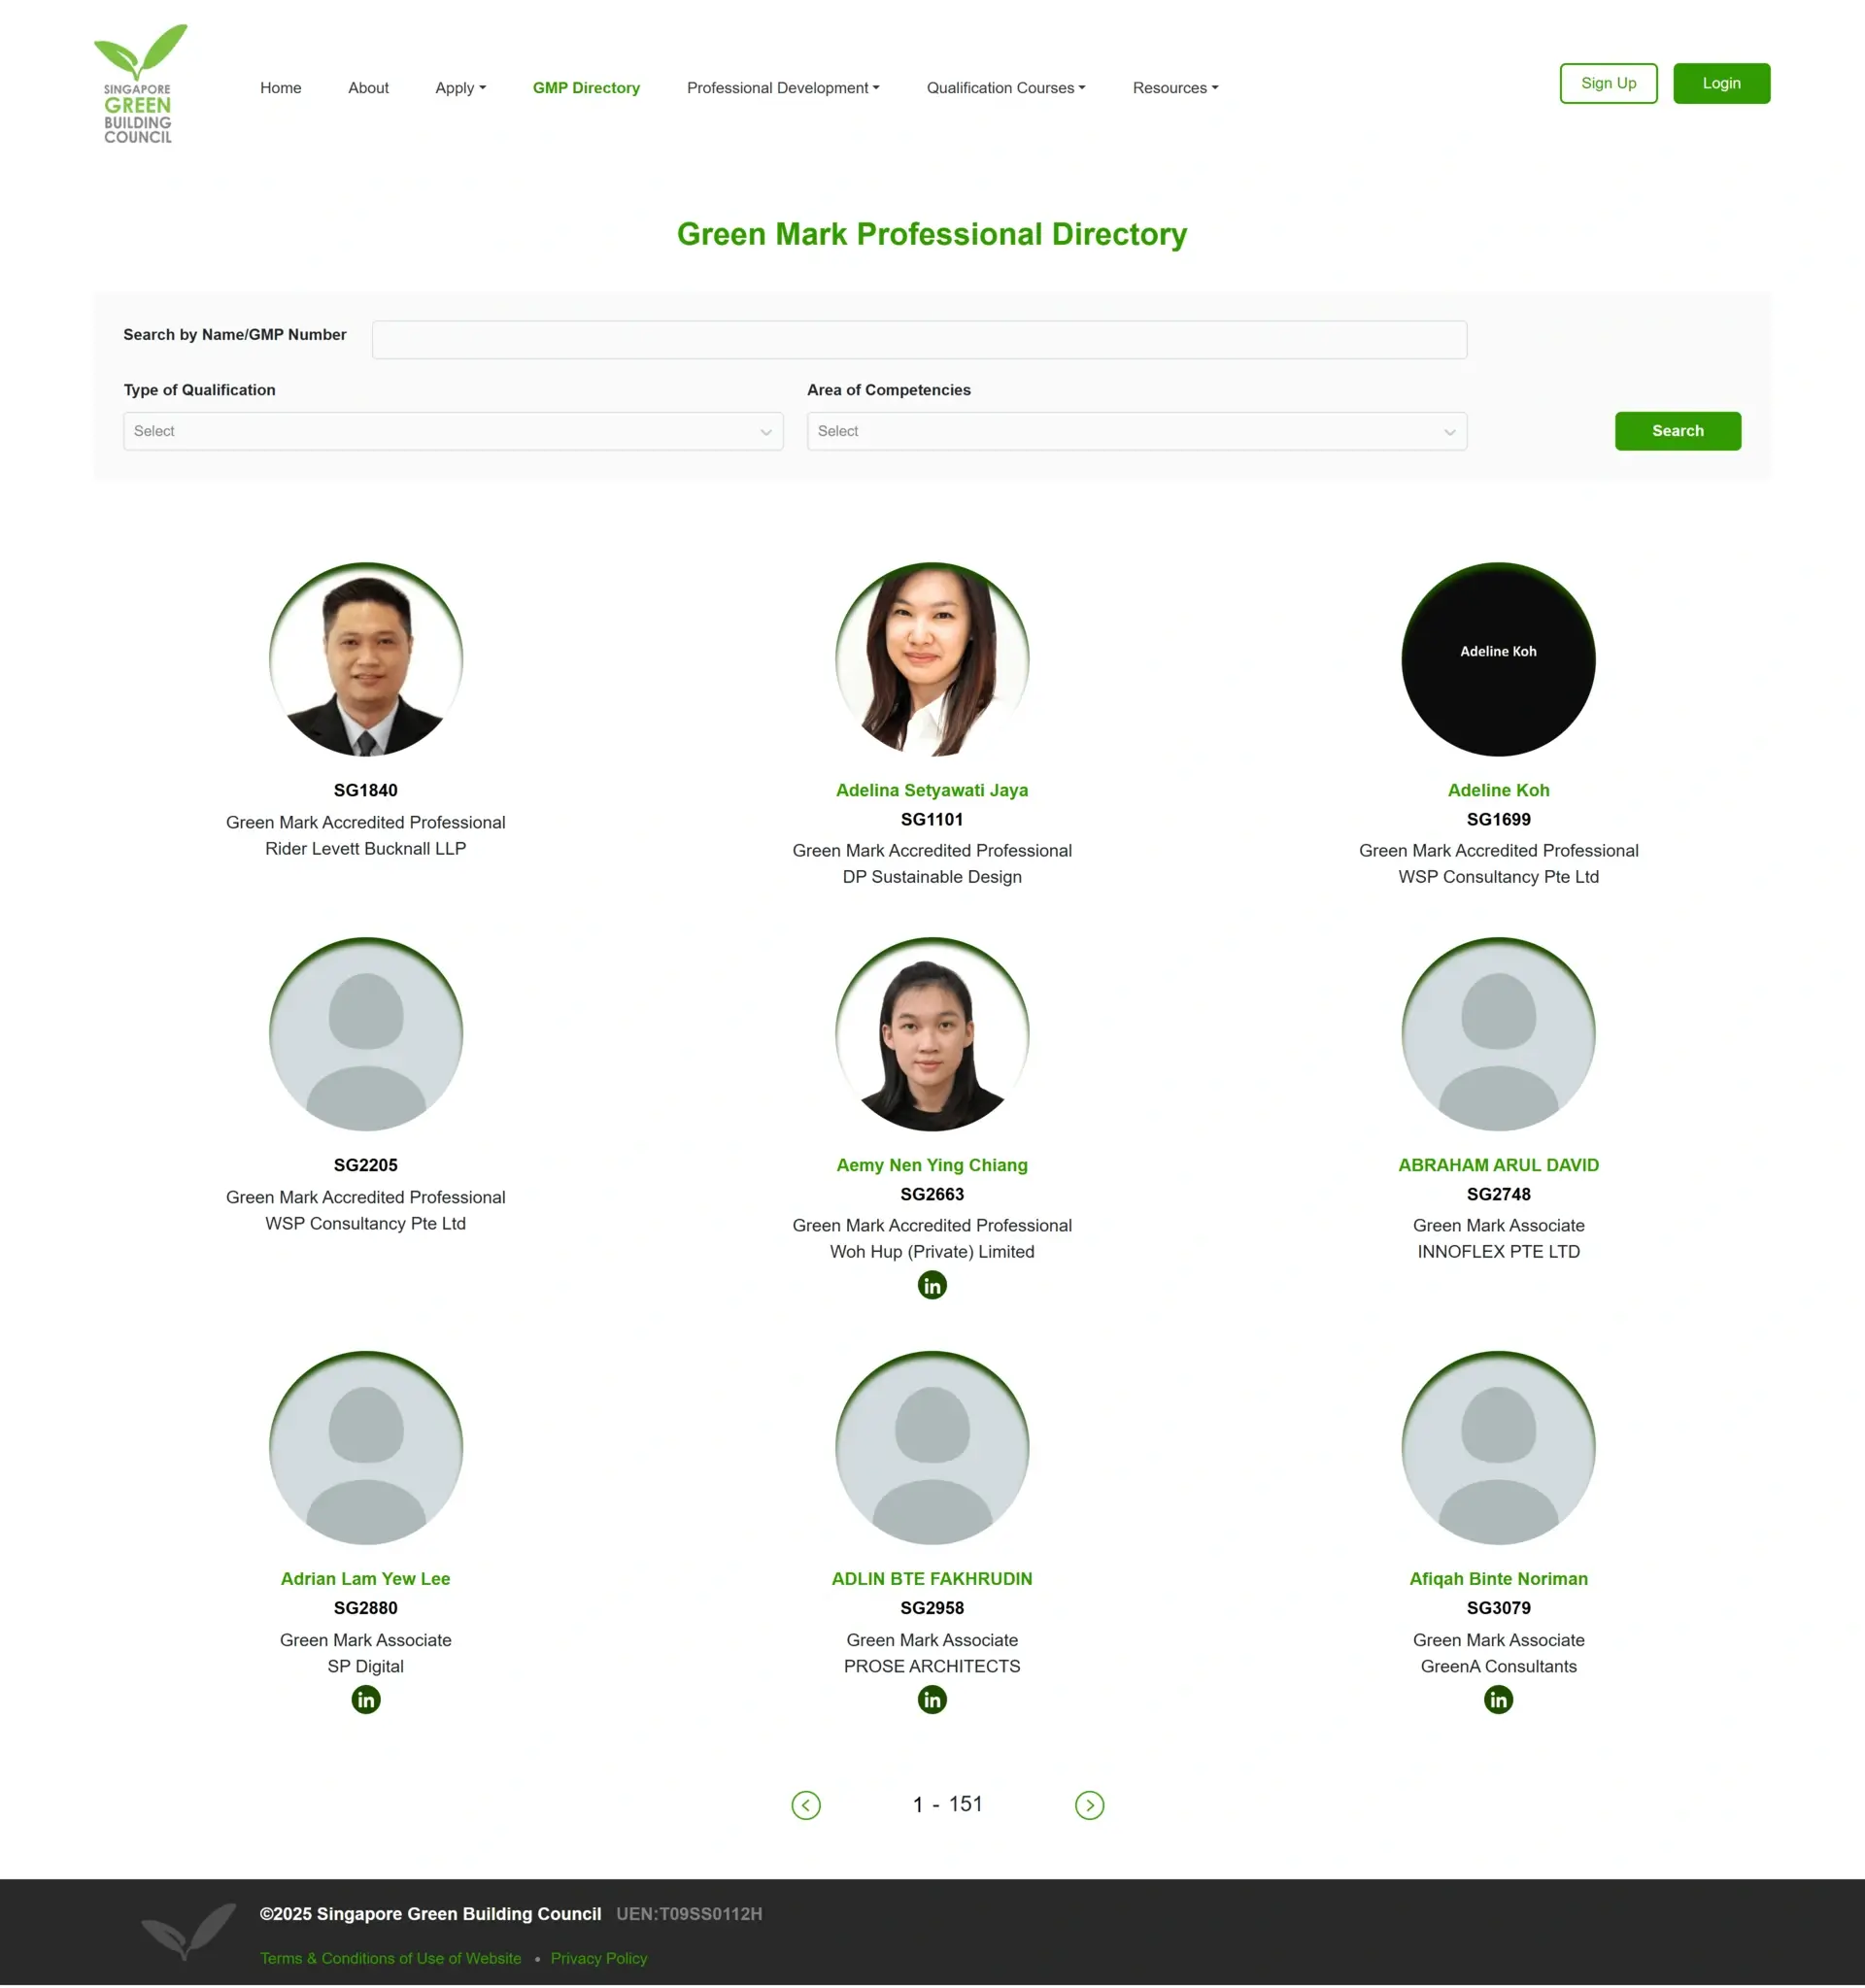Open Adelina Setyawati Jaya's profile
Viewport: 1865px width, 1988px height.
(931, 790)
